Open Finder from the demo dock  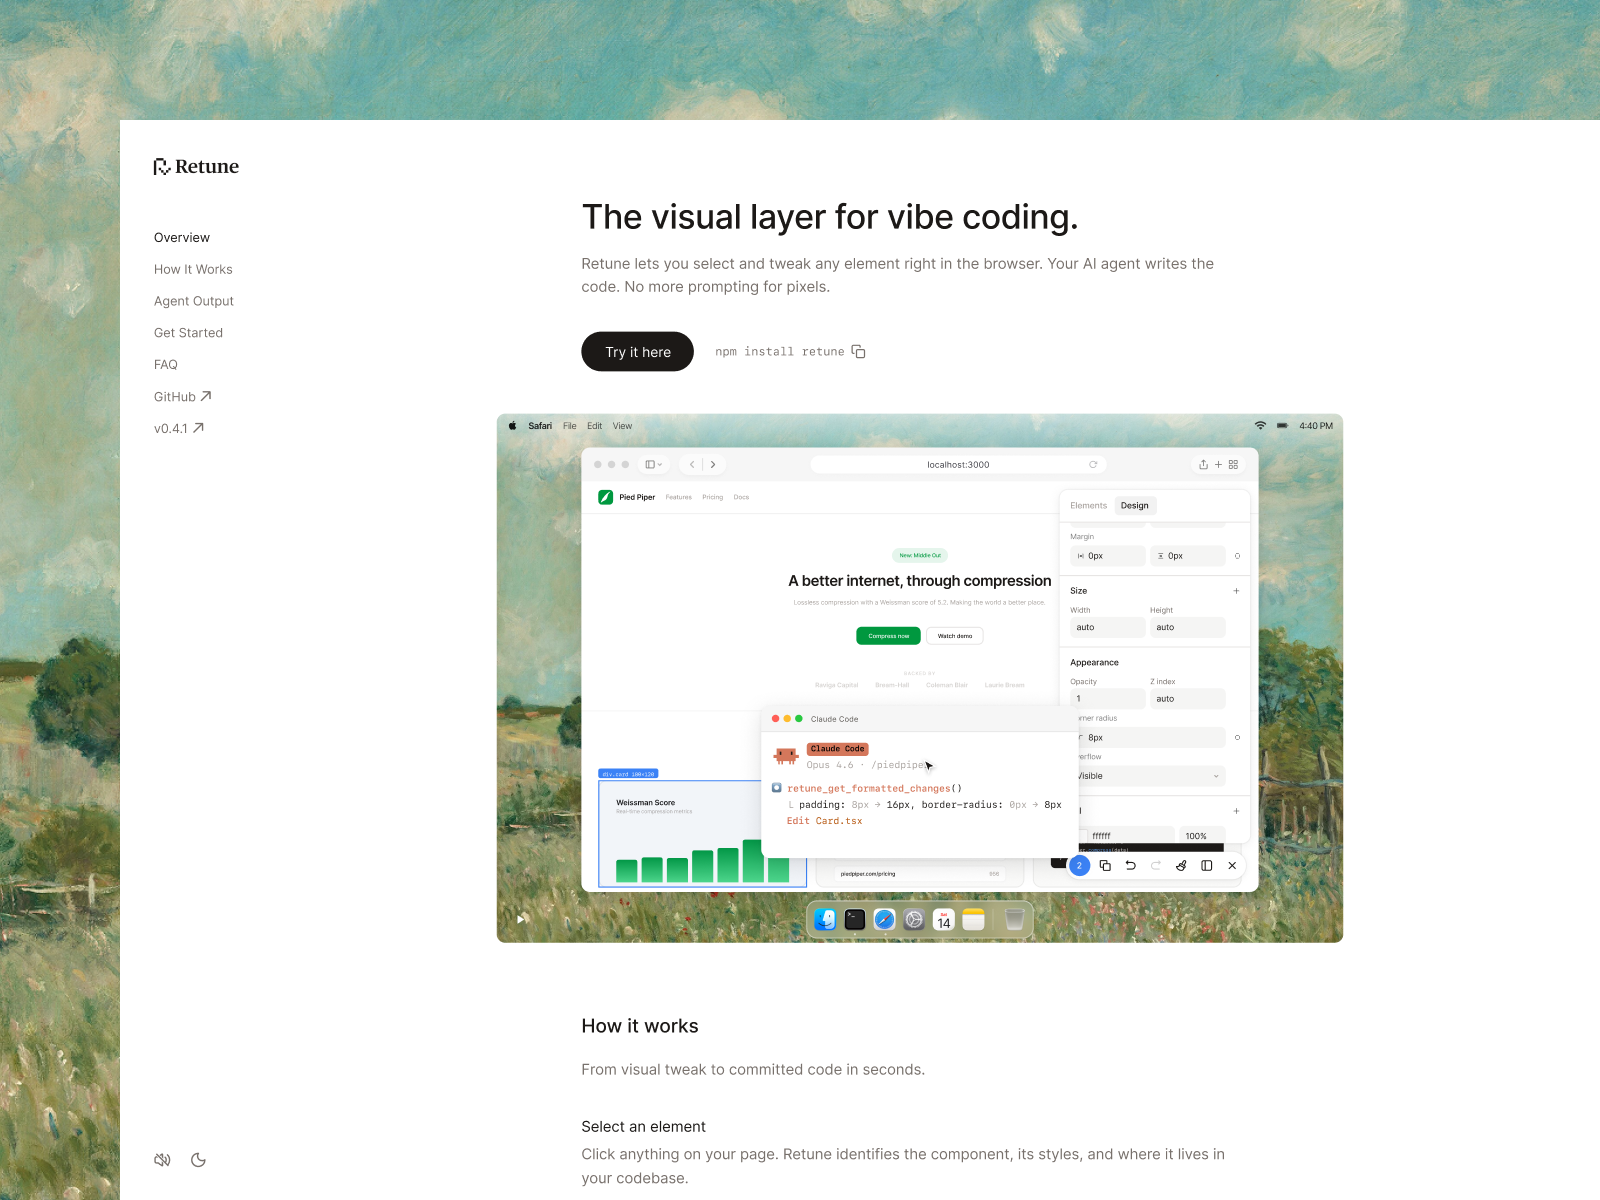[x=825, y=920]
